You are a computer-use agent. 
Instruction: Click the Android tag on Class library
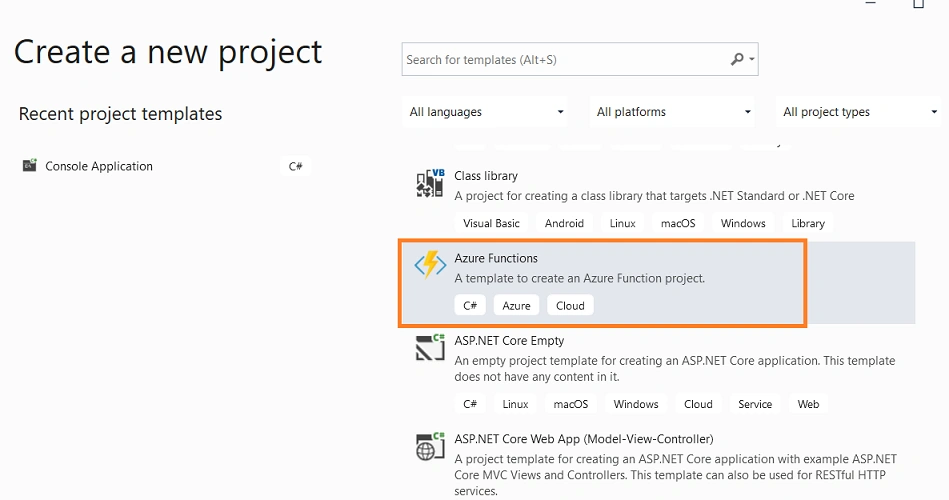(564, 223)
